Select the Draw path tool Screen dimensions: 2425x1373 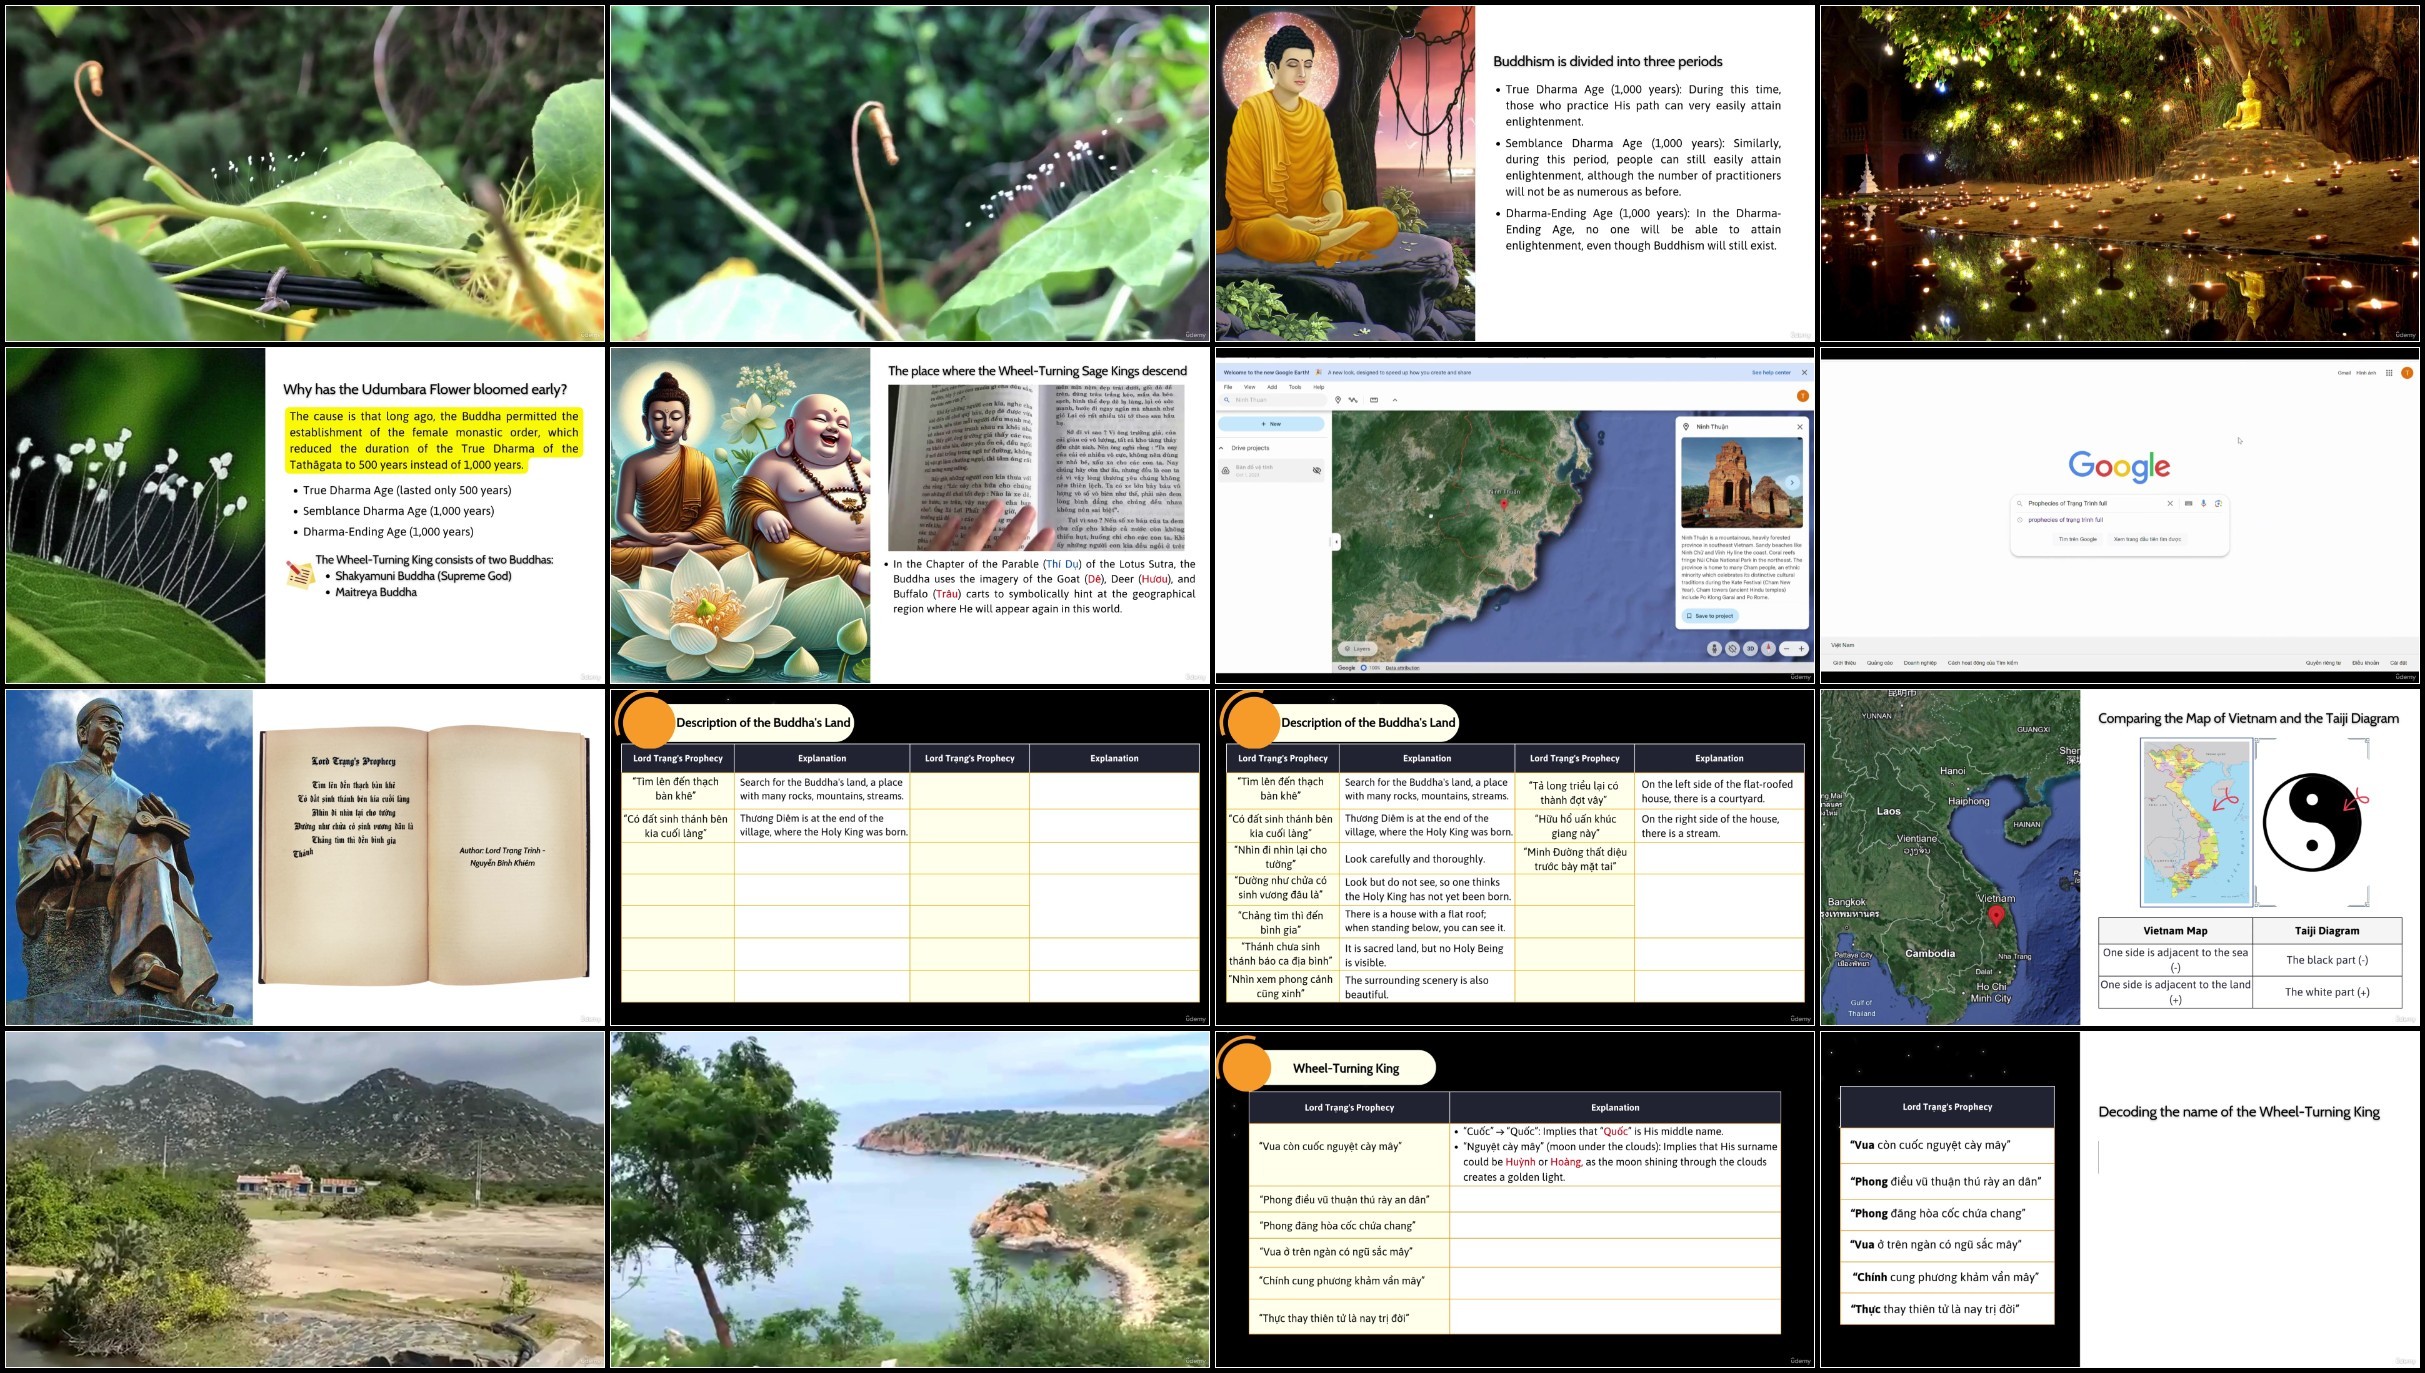[x=1353, y=400]
